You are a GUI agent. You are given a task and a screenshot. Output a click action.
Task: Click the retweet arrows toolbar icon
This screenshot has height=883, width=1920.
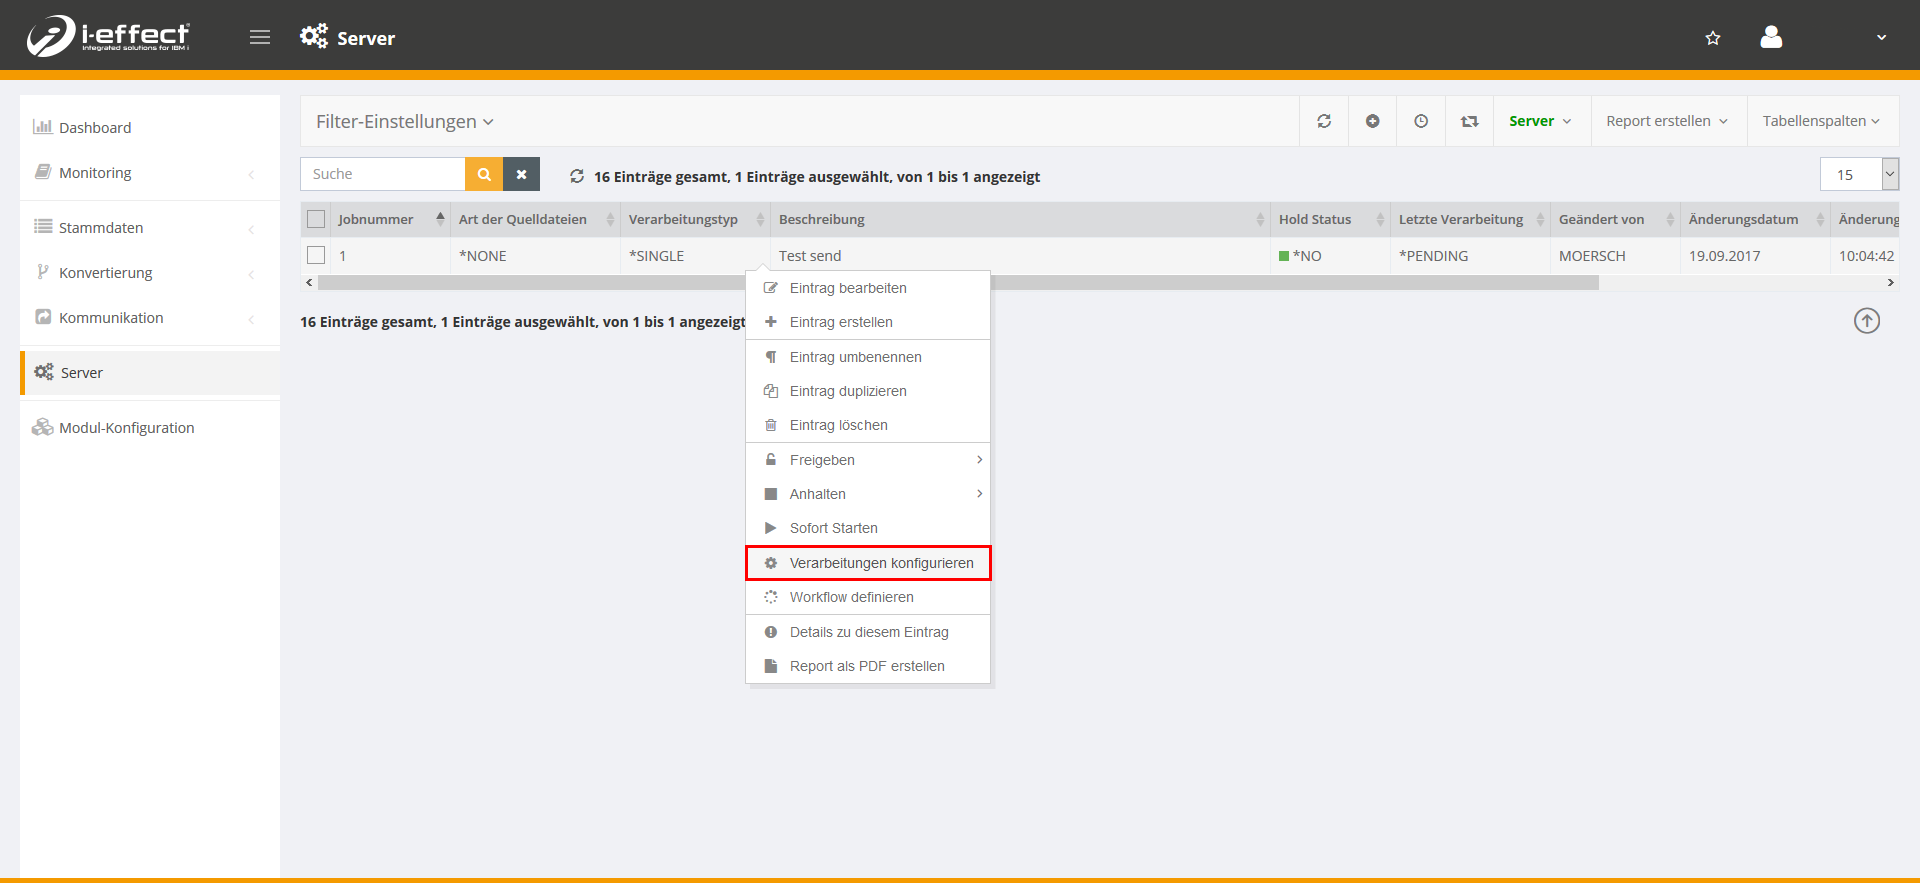click(1469, 121)
